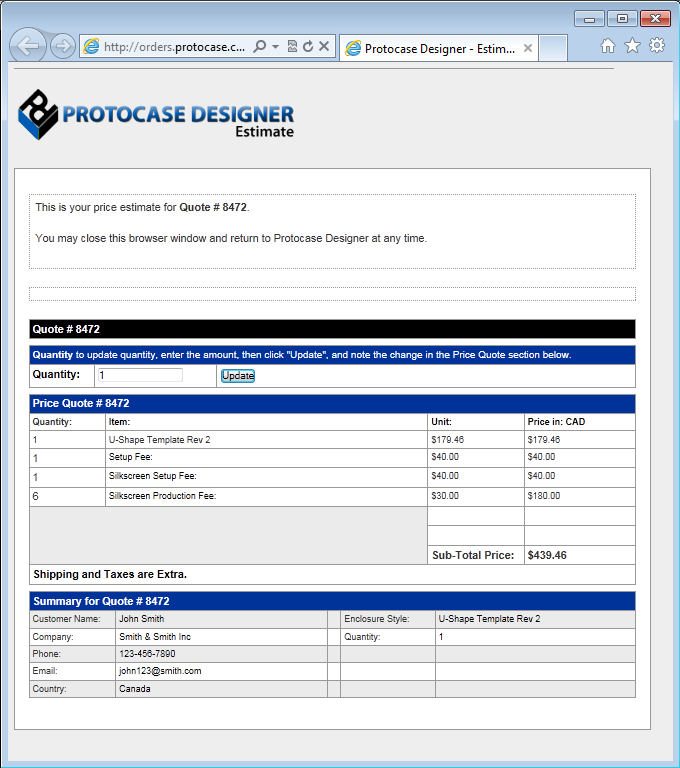The height and width of the screenshot is (768, 680).
Task: Toggle the Compatibility View icon
Action: click(x=292, y=47)
